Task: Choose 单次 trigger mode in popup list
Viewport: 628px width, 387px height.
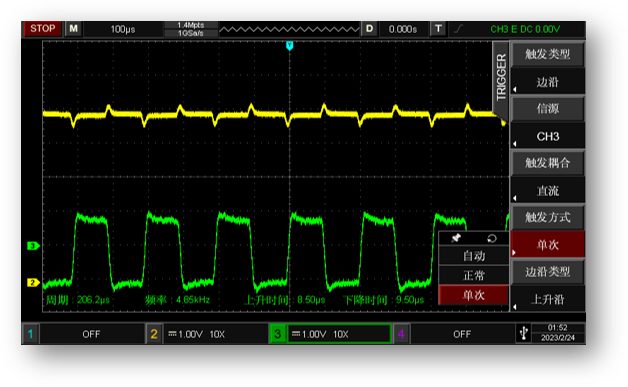Action: click(x=474, y=295)
